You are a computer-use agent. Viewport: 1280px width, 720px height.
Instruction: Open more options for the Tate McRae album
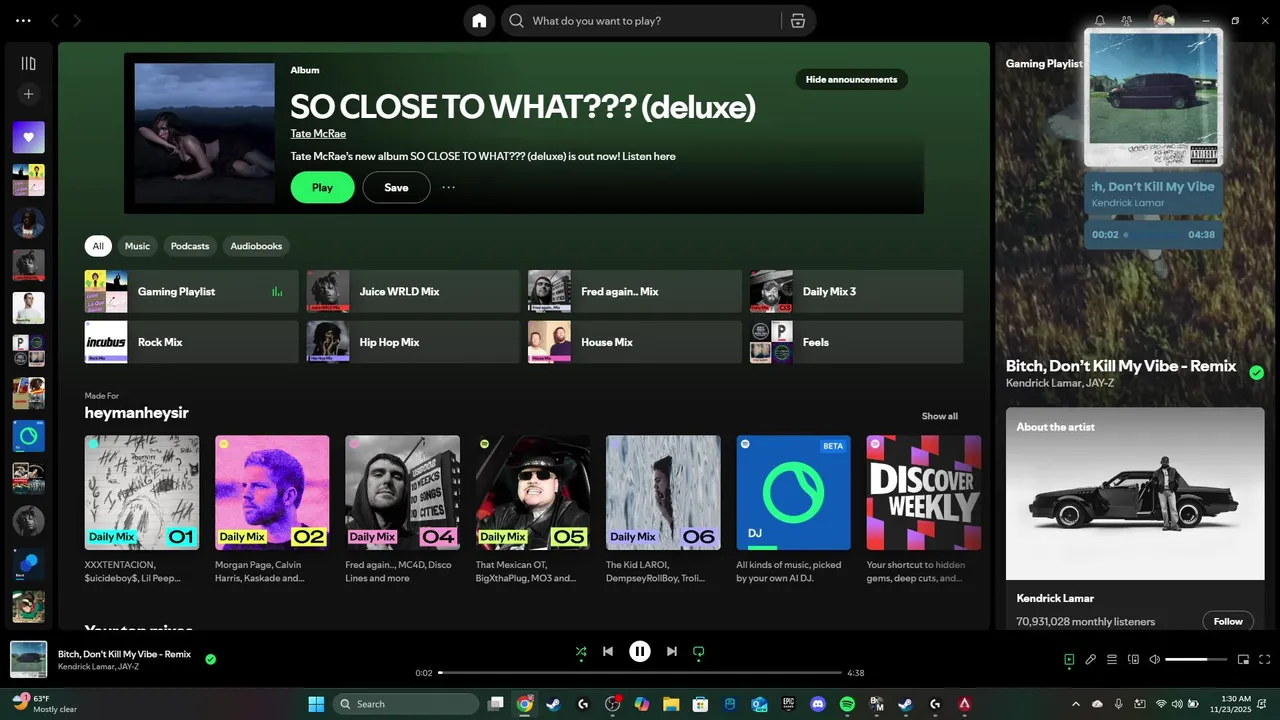448,187
